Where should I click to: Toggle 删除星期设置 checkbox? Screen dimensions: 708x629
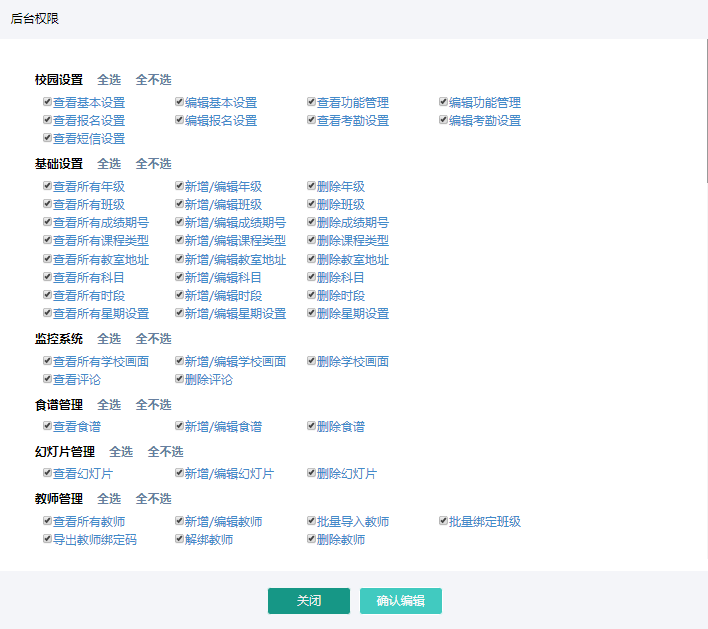click(311, 313)
